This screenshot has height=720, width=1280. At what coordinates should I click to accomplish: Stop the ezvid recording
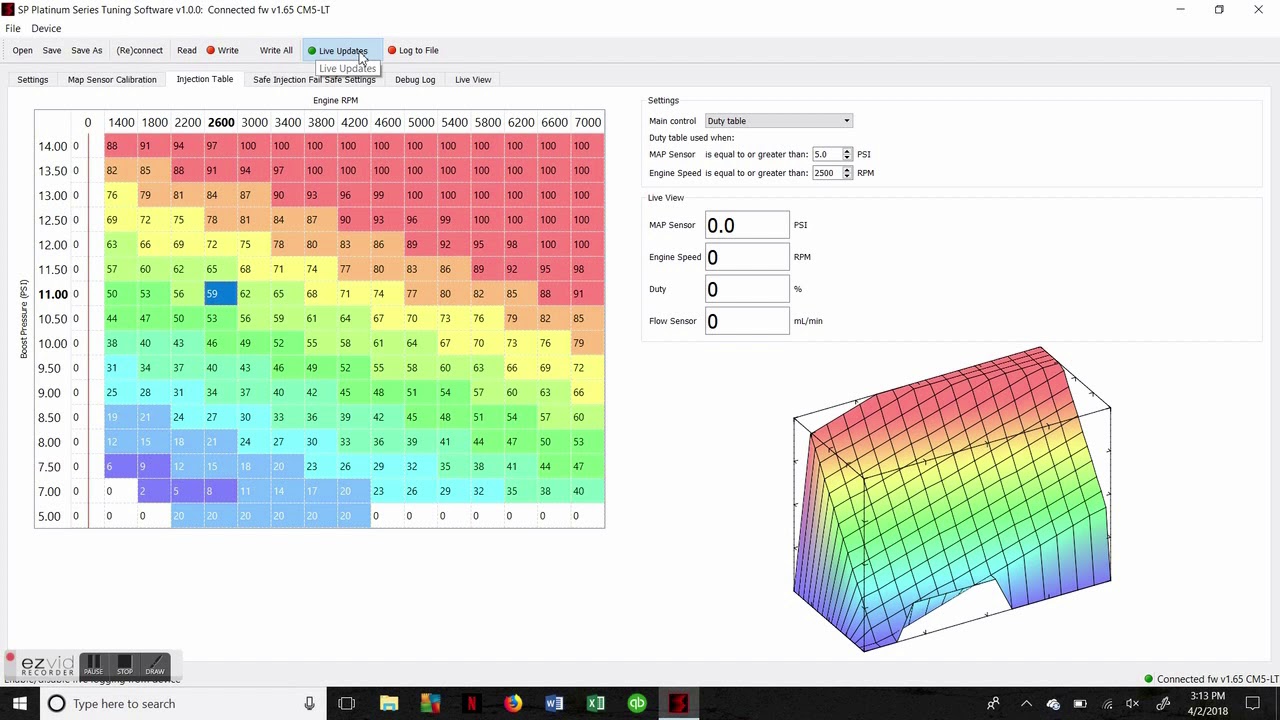(x=125, y=665)
